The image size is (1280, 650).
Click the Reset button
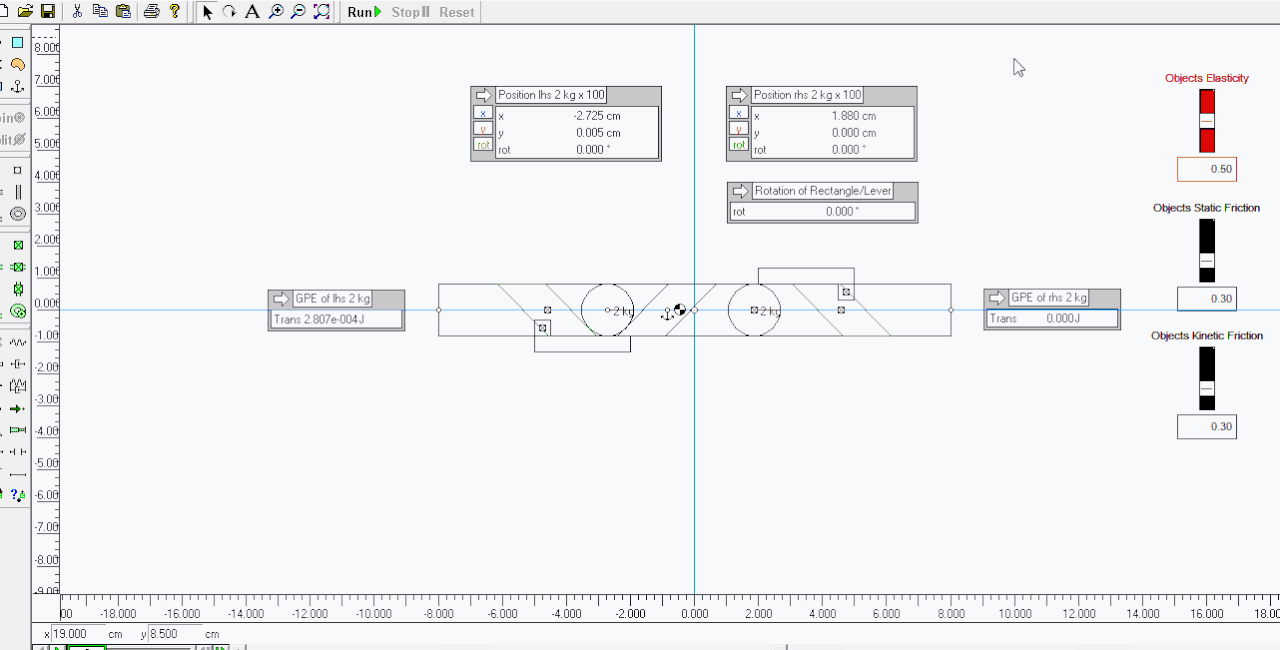(x=457, y=12)
